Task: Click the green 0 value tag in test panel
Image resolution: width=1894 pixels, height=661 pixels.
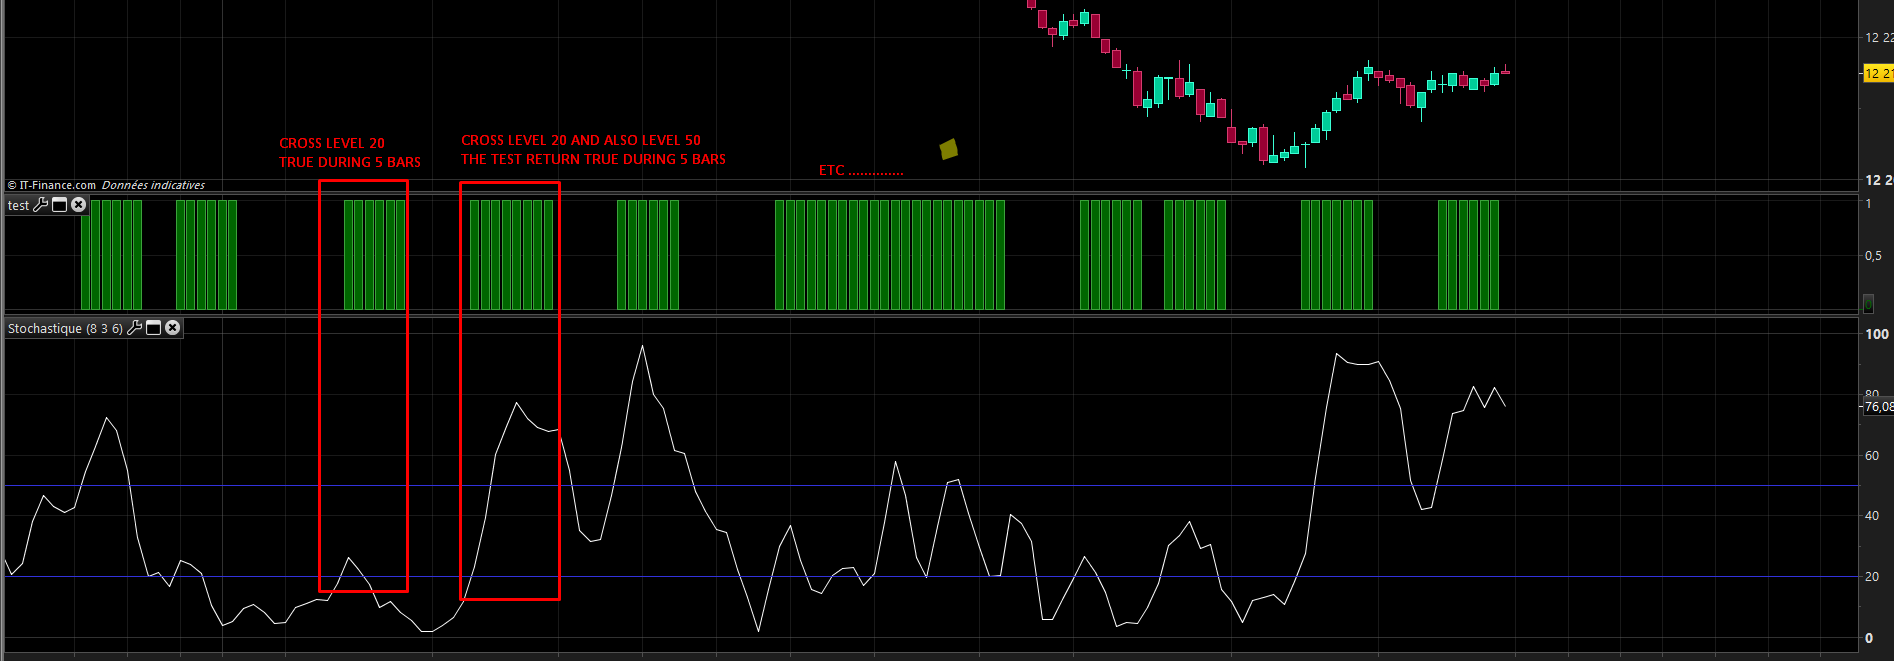Action: [1868, 303]
